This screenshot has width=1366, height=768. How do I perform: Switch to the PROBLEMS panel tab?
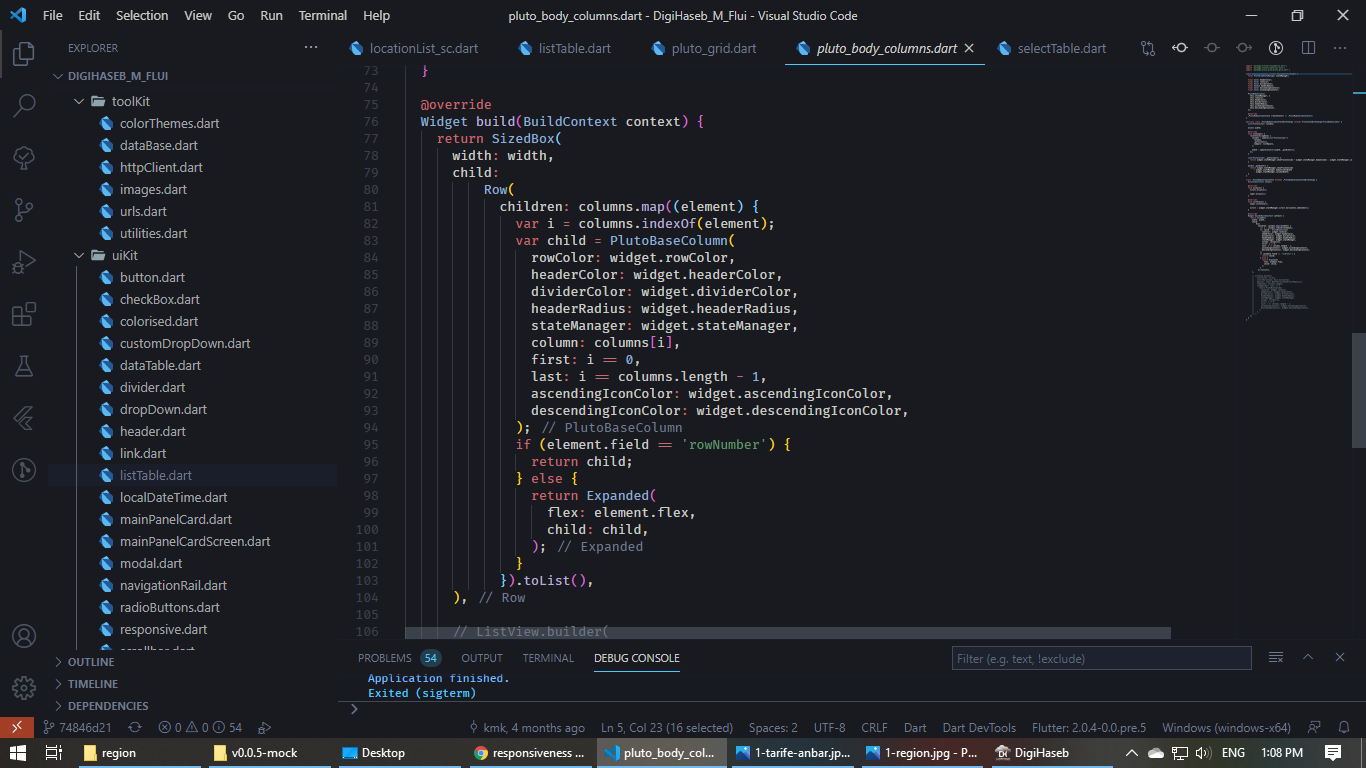click(x=387, y=657)
